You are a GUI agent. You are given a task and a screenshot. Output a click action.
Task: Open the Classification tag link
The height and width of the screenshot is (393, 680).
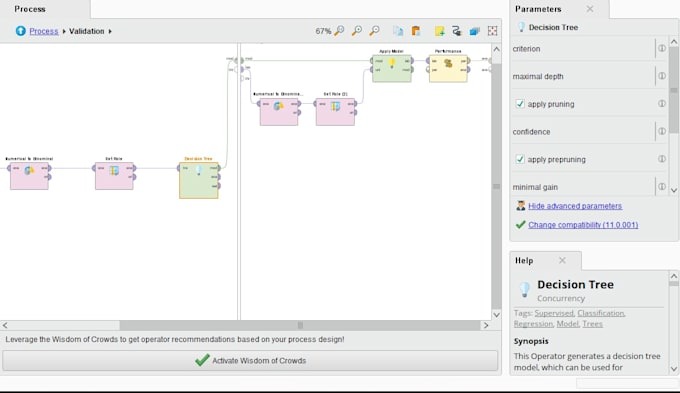(601, 313)
